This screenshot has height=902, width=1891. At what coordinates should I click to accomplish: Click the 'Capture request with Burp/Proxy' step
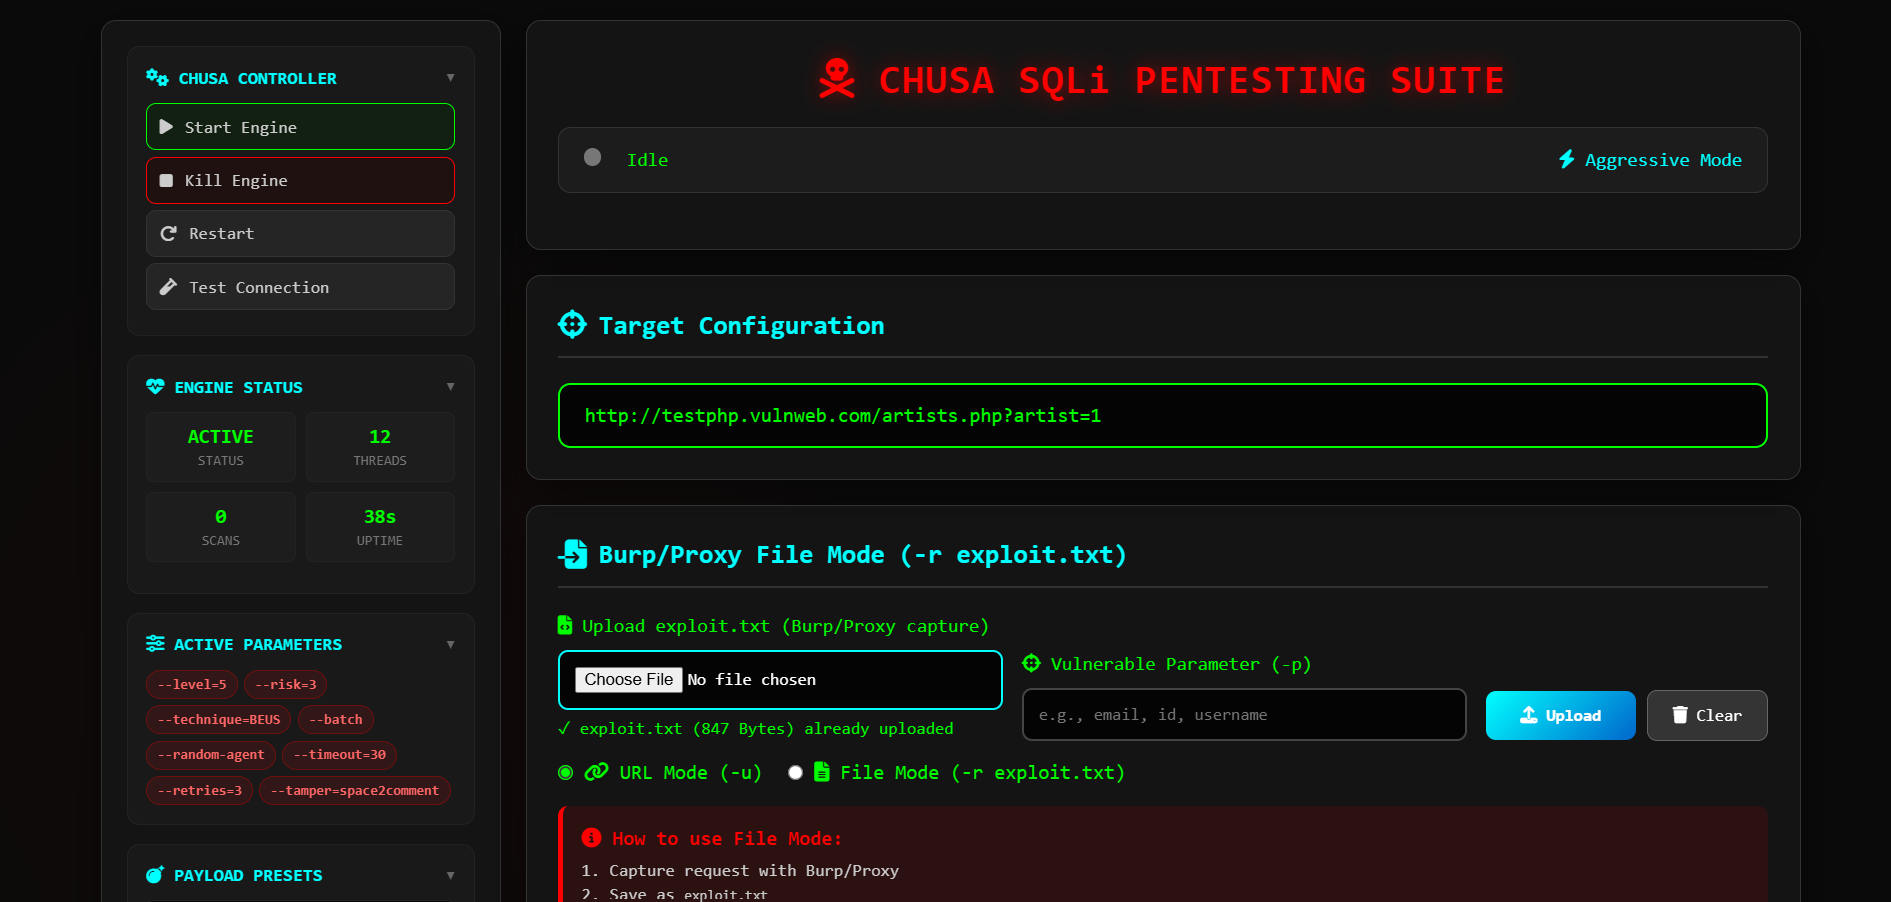coord(754,870)
